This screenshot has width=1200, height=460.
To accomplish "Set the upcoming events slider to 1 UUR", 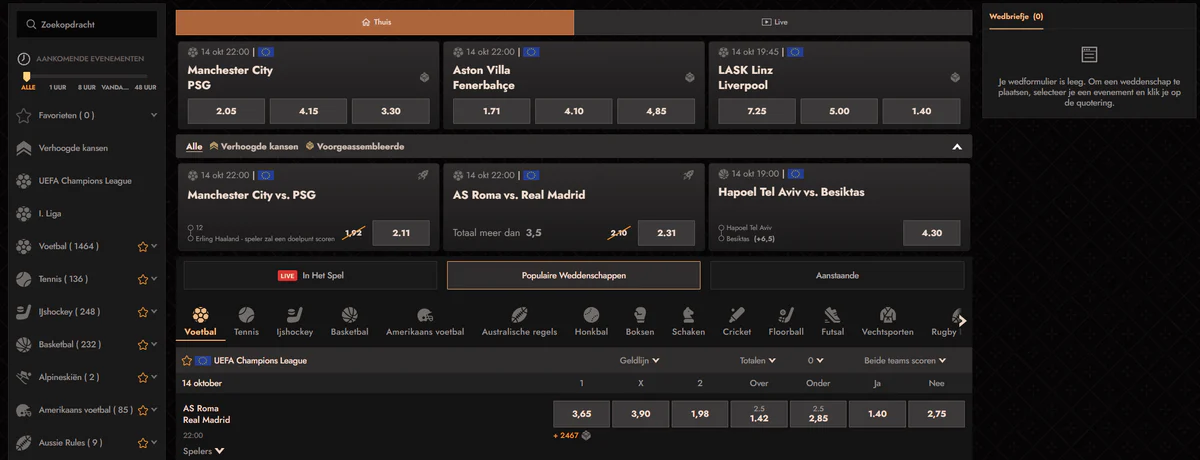I will (x=60, y=88).
